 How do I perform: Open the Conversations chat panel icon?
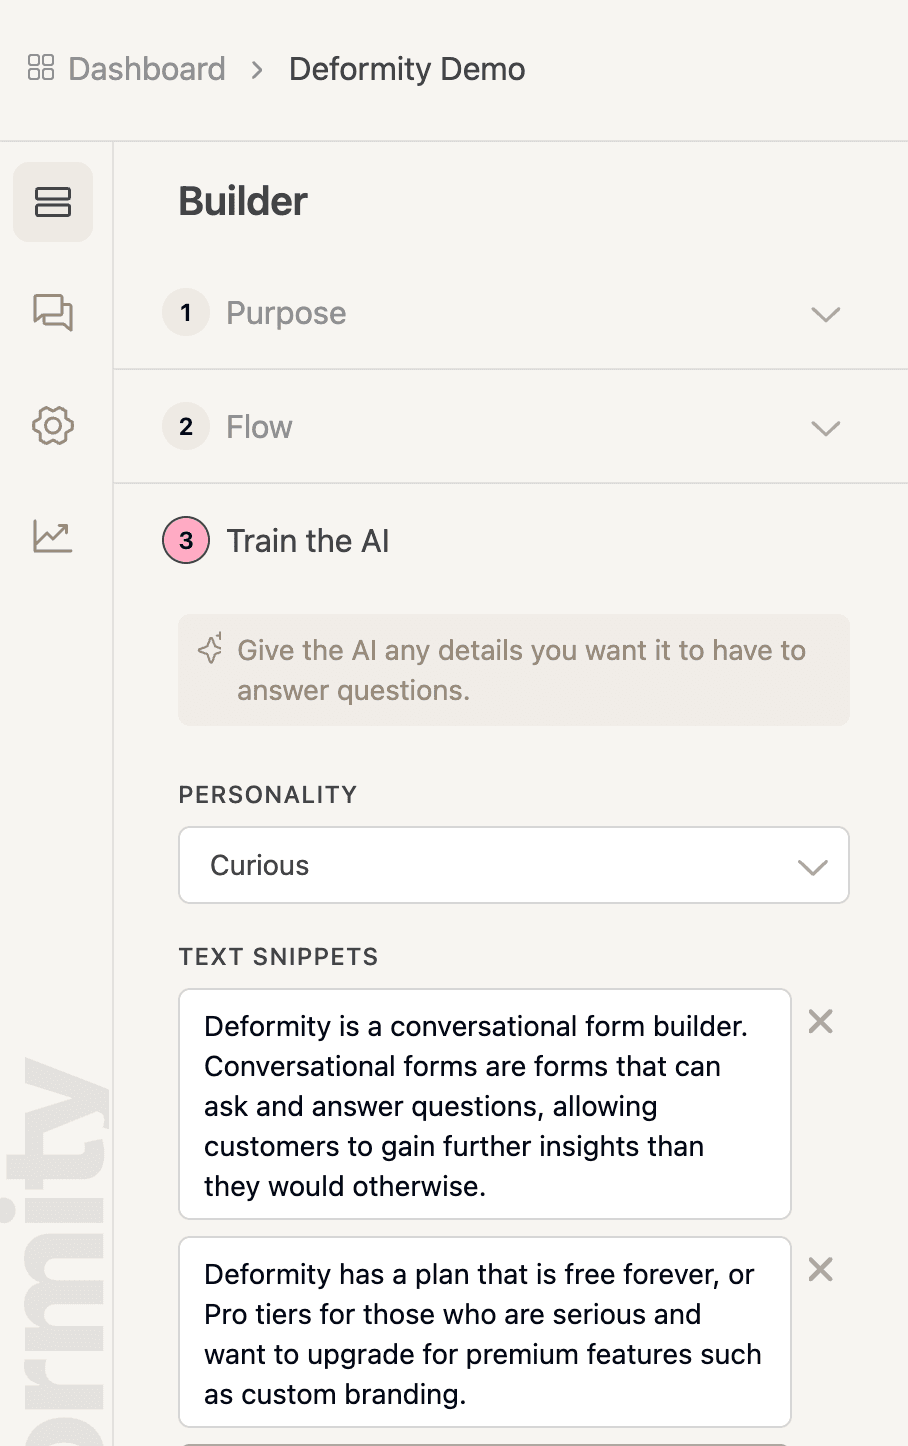coord(52,313)
